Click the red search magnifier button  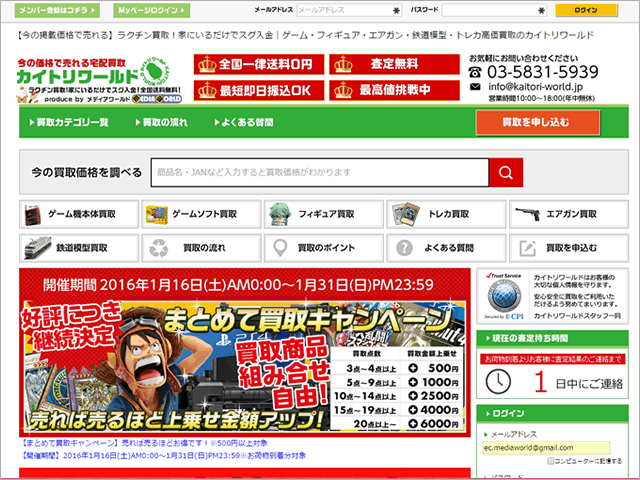tap(506, 173)
